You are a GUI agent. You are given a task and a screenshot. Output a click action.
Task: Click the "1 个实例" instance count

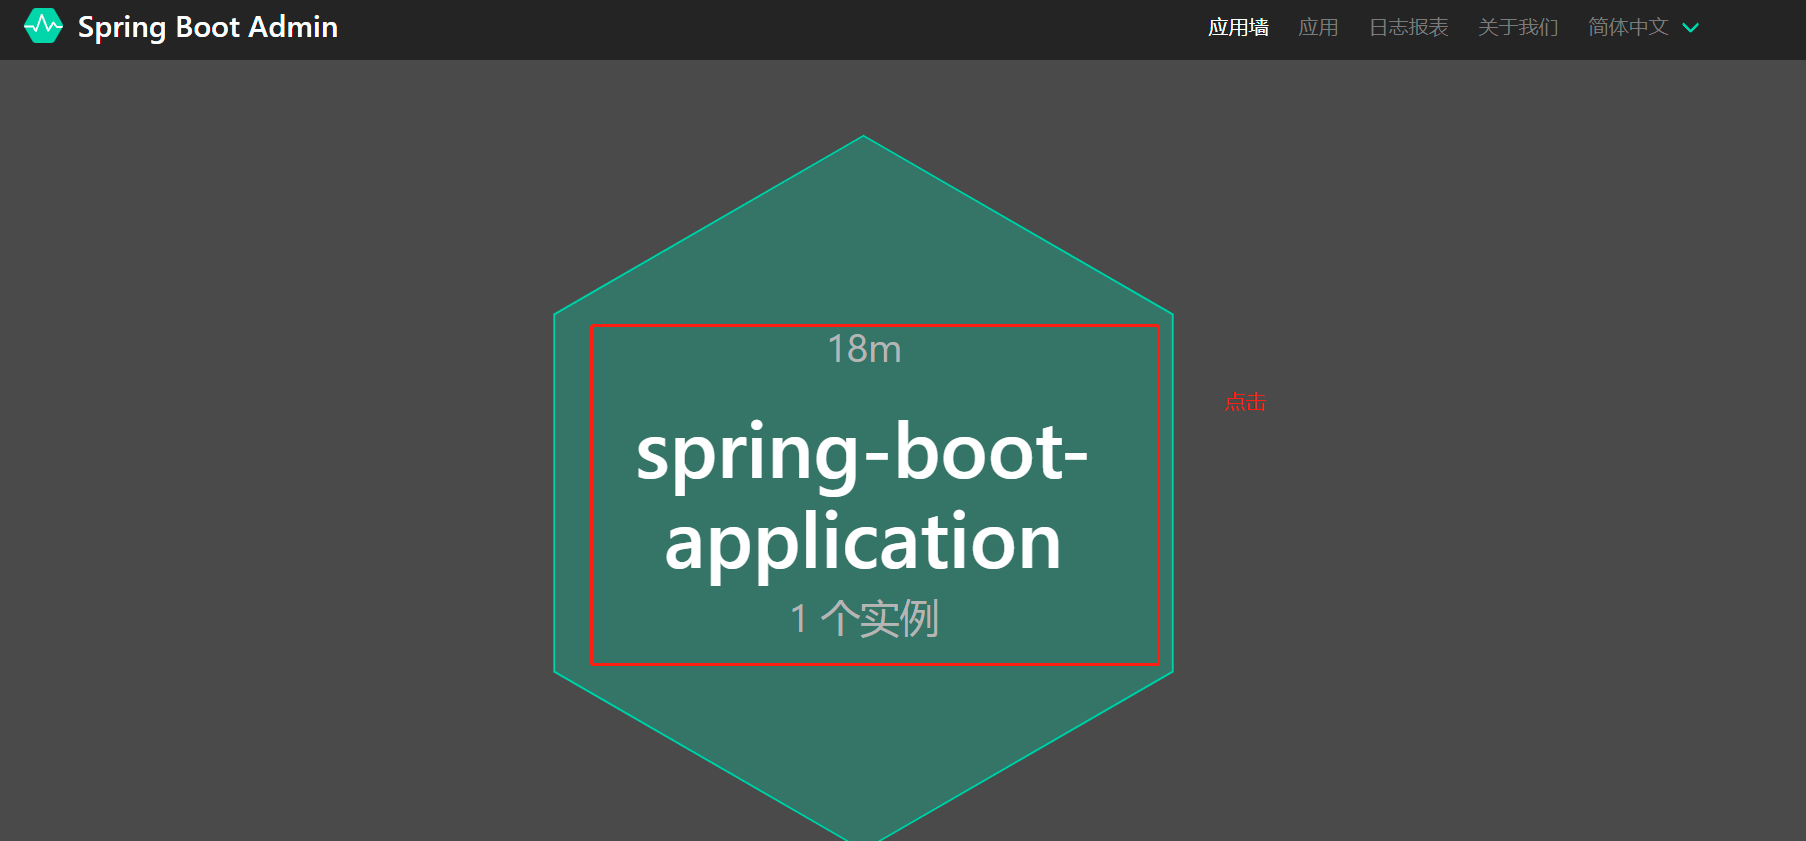tap(864, 618)
